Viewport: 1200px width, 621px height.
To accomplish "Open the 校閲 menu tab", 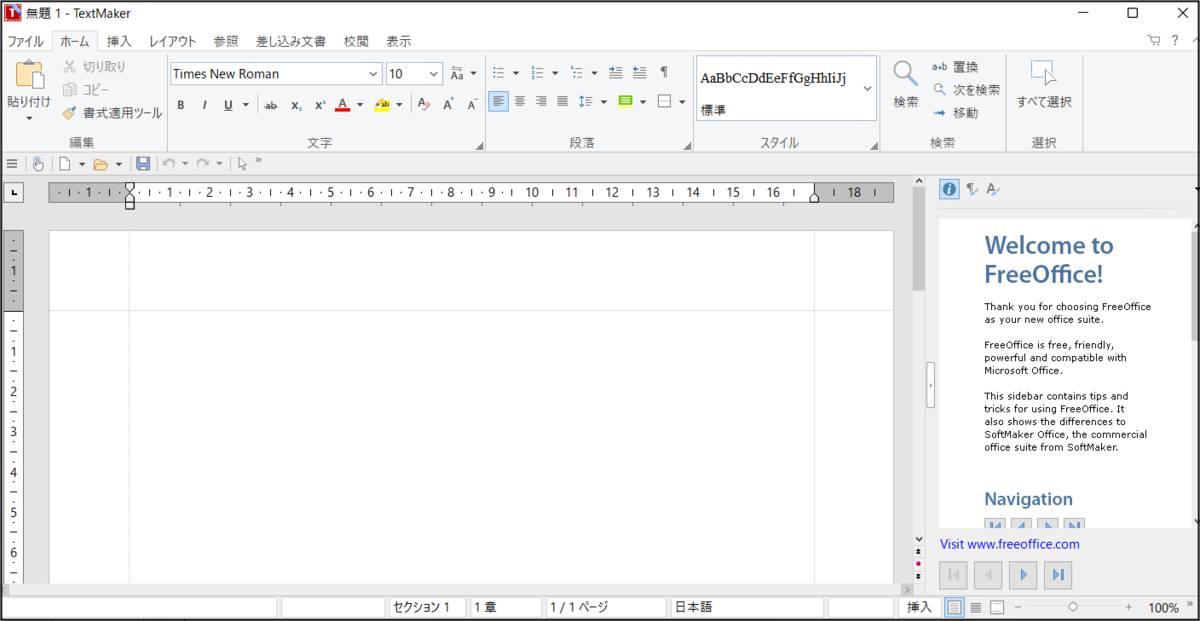I will pyautogui.click(x=356, y=41).
